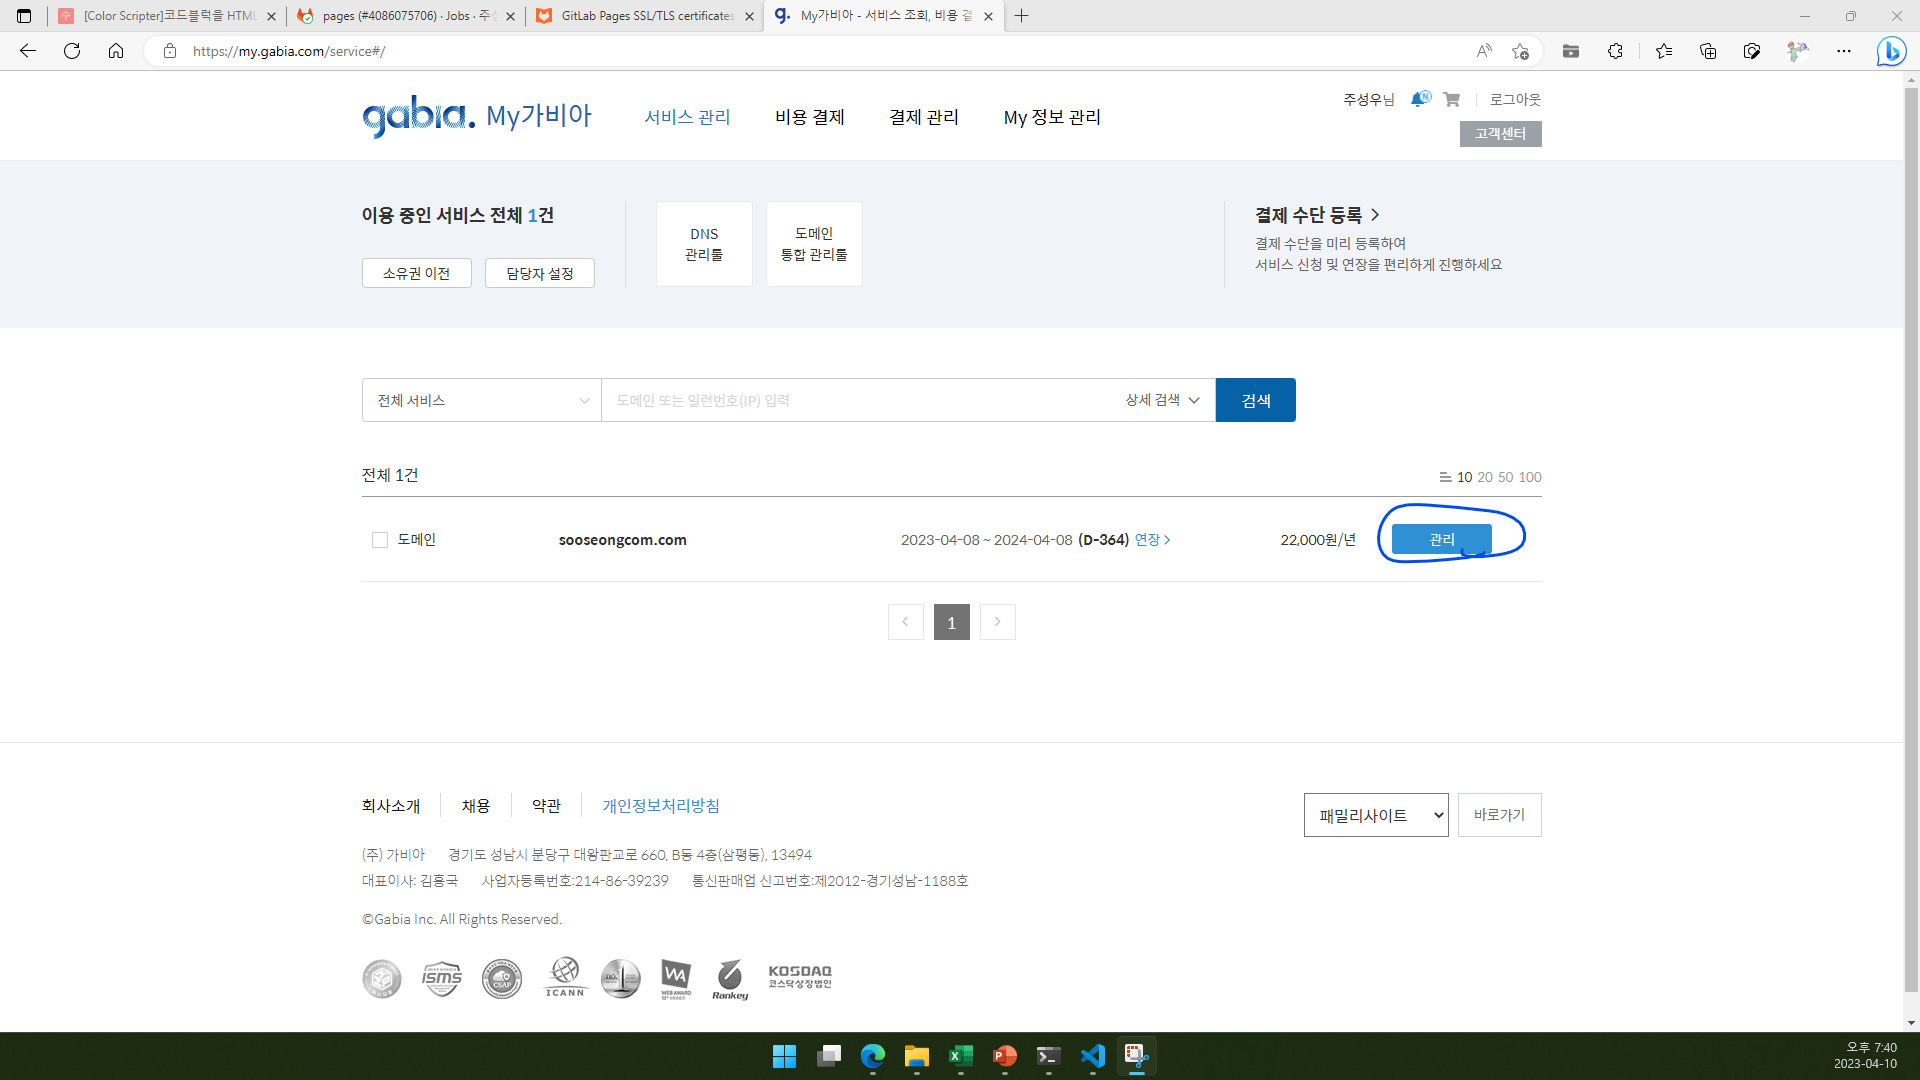Open 채용 footer link
This screenshot has height=1080, width=1920.
pos(476,806)
